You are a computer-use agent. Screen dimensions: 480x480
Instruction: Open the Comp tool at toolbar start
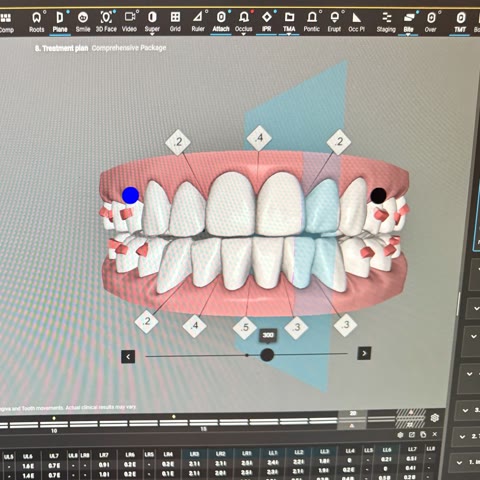click(6, 22)
